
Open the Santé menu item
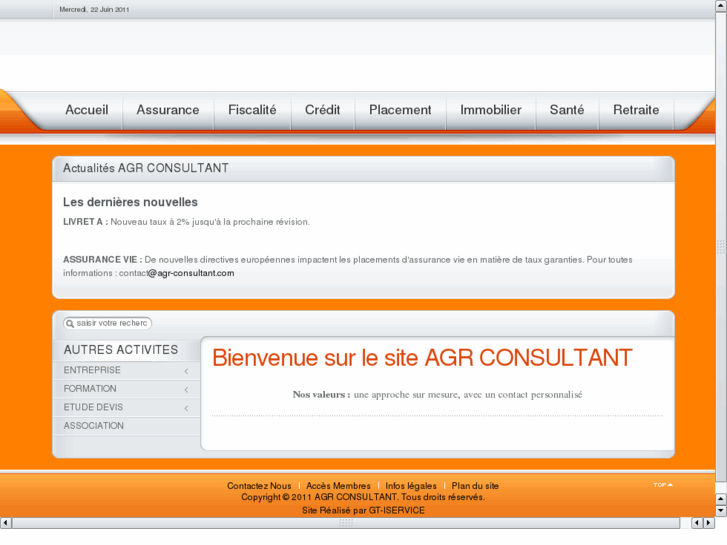567,110
